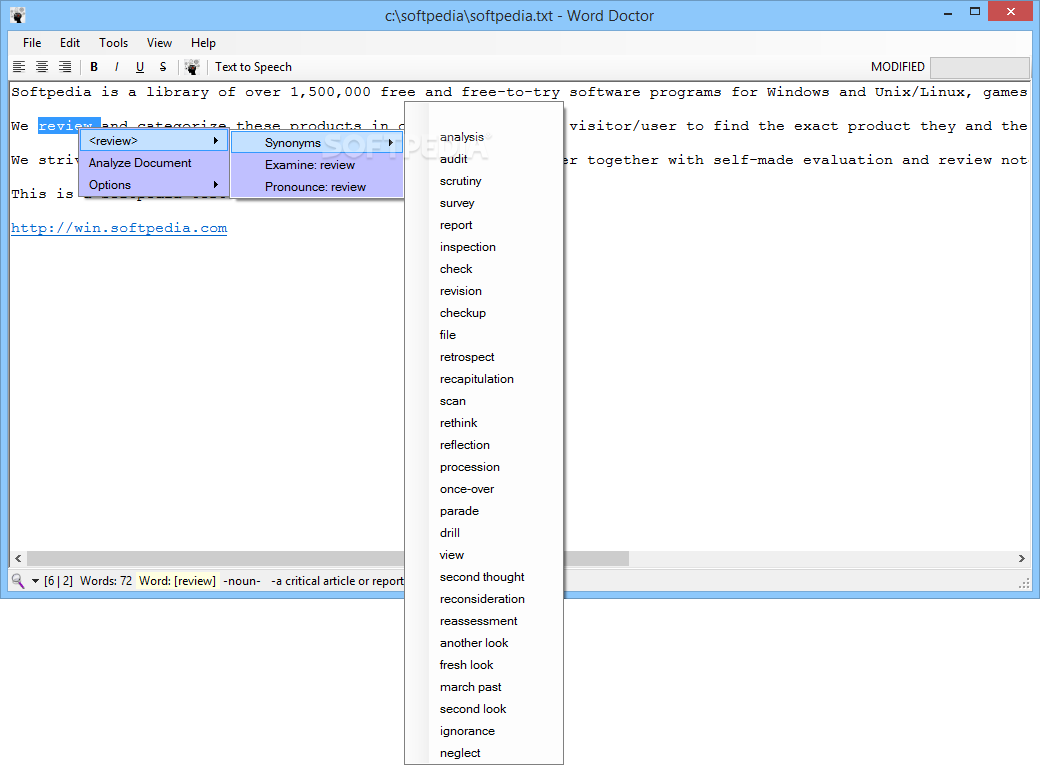
Task: Pick synonym 'check'
Action: tap(456, 269)
